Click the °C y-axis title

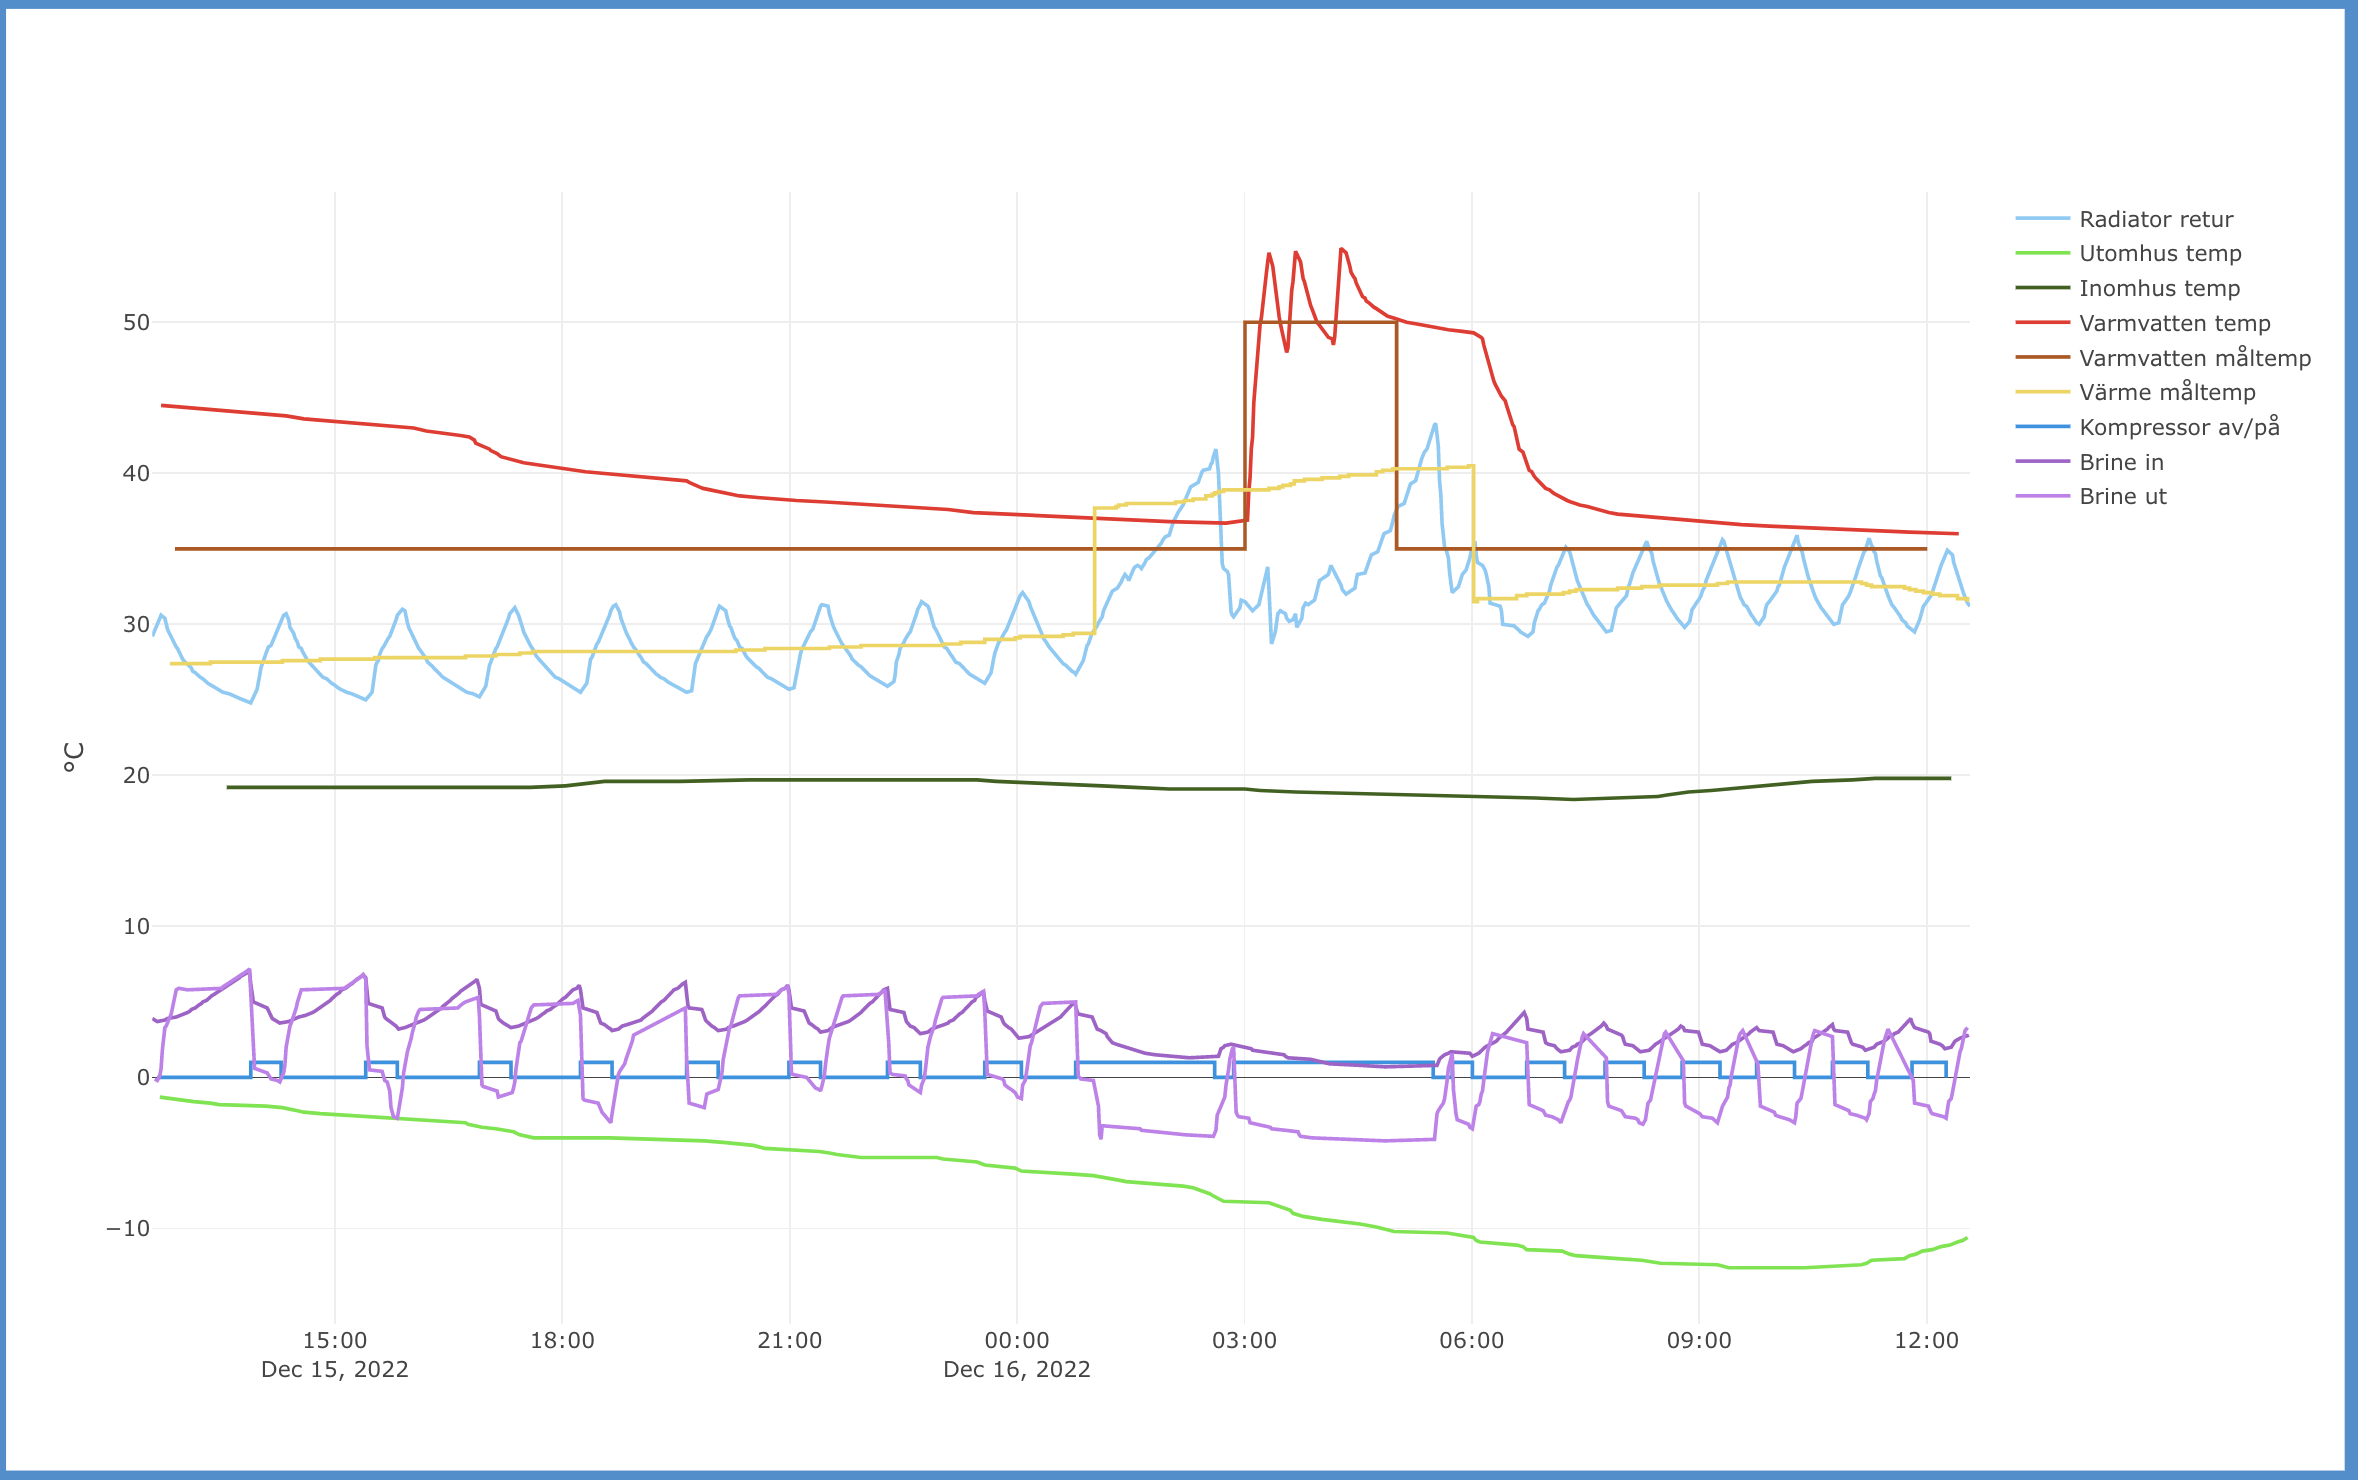pos(74,756)
